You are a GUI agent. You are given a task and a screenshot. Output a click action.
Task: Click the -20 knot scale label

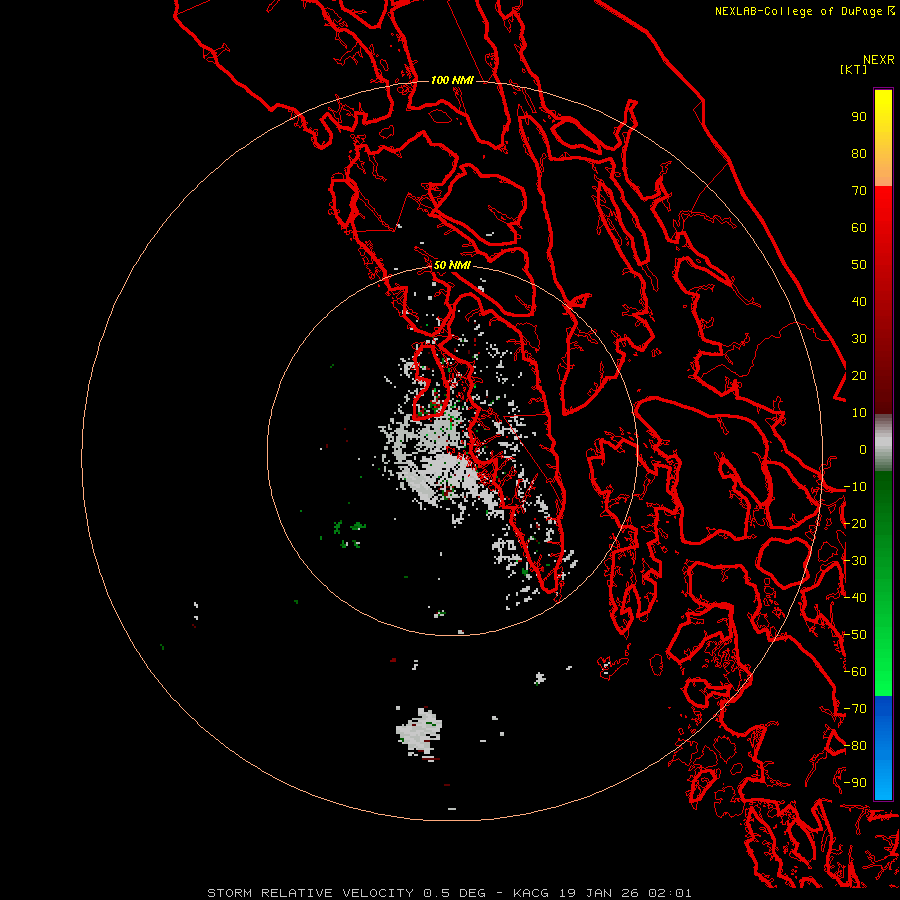(x=855, y=524)
